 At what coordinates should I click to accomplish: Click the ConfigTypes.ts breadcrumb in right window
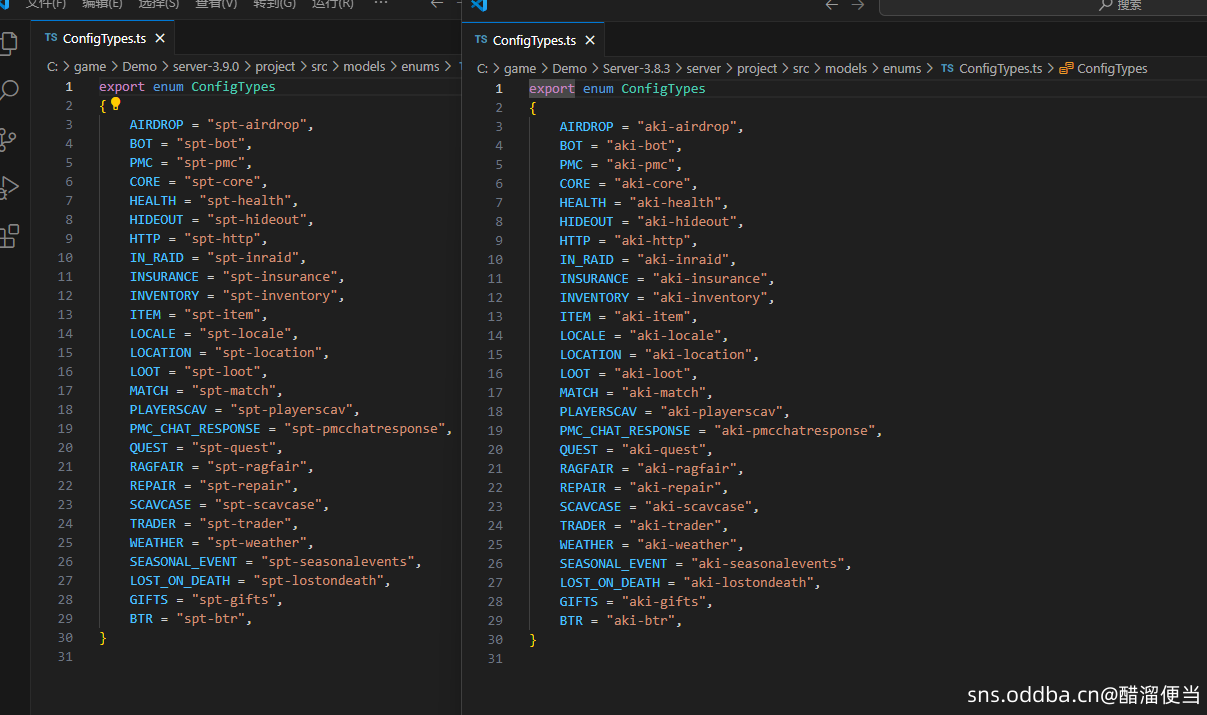(x=999, y=68)
